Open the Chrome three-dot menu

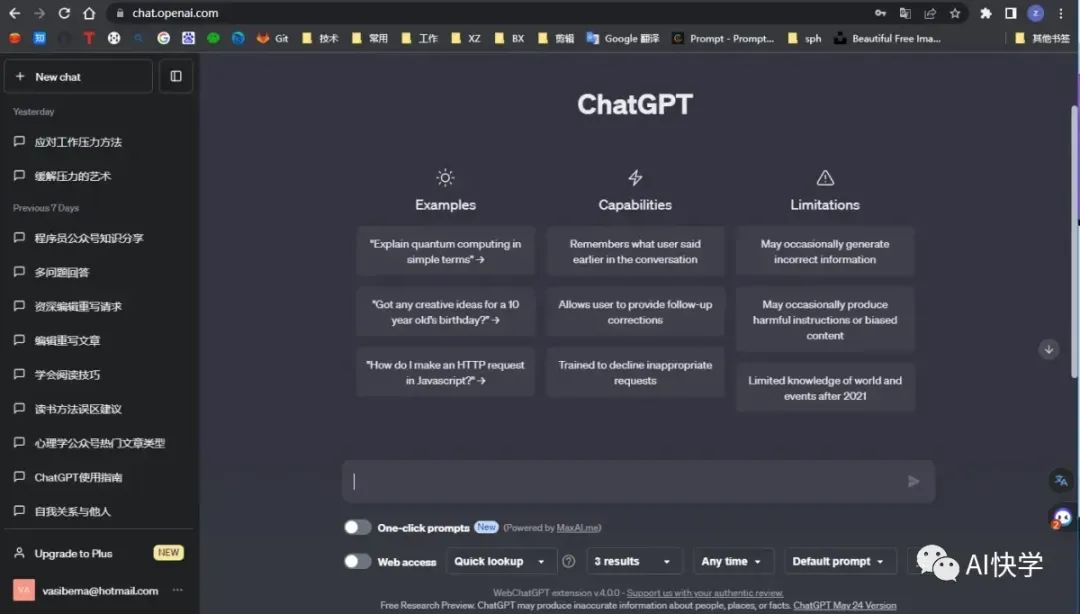pos(1062,14)
